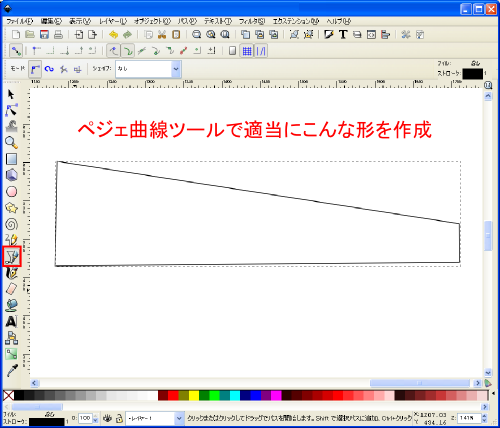Viewport: 500px width, 428px height.
Task: Toggle snap to guides button
Action: (261, 51)
